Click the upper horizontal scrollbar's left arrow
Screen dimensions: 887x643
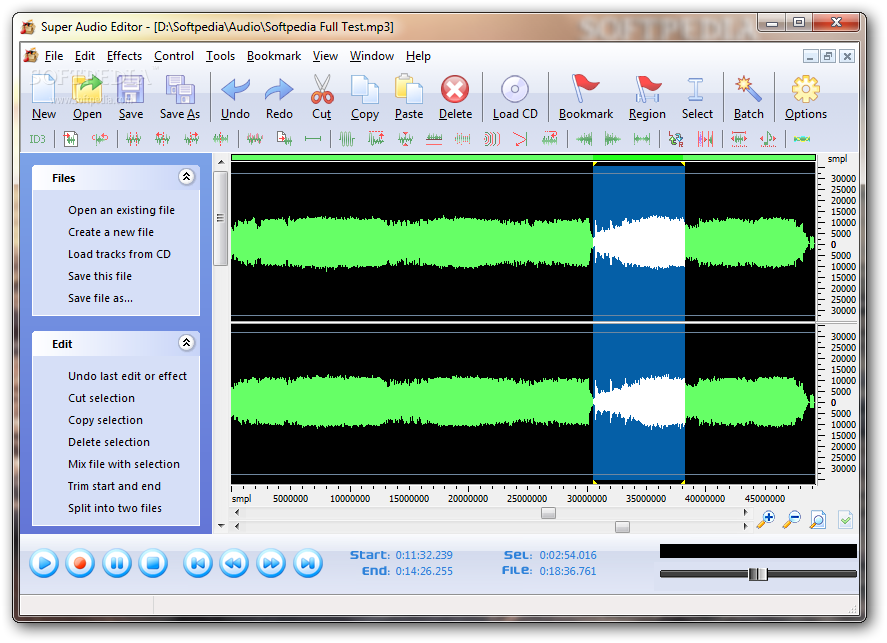tap(236, 512)
